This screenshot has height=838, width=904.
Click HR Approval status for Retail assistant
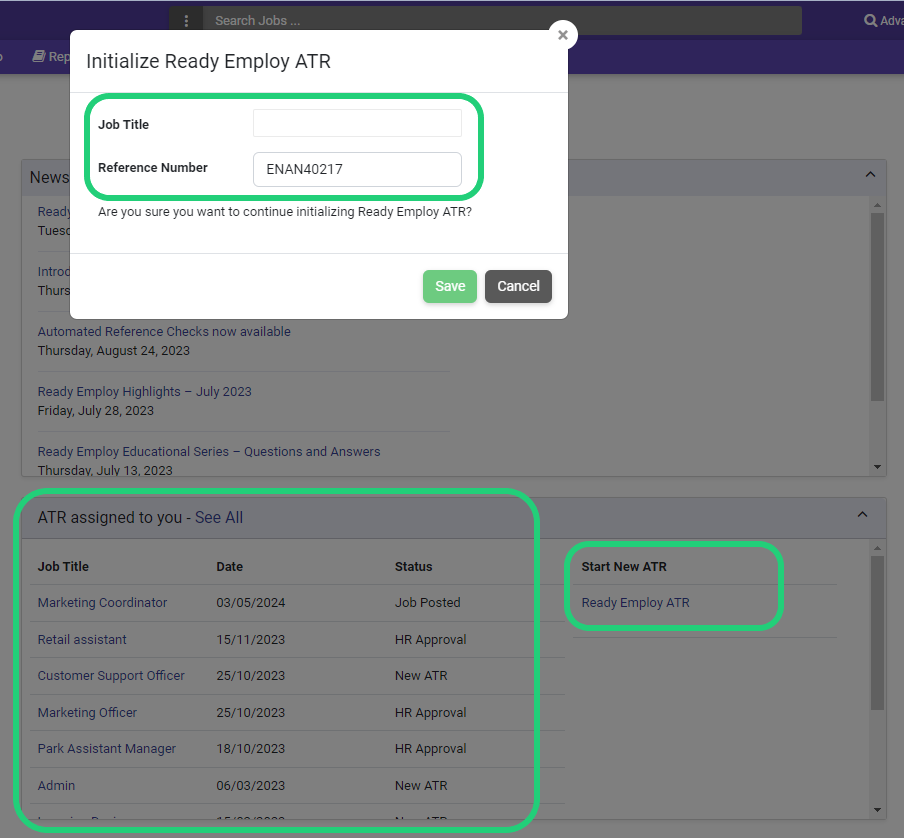point(431,639)
